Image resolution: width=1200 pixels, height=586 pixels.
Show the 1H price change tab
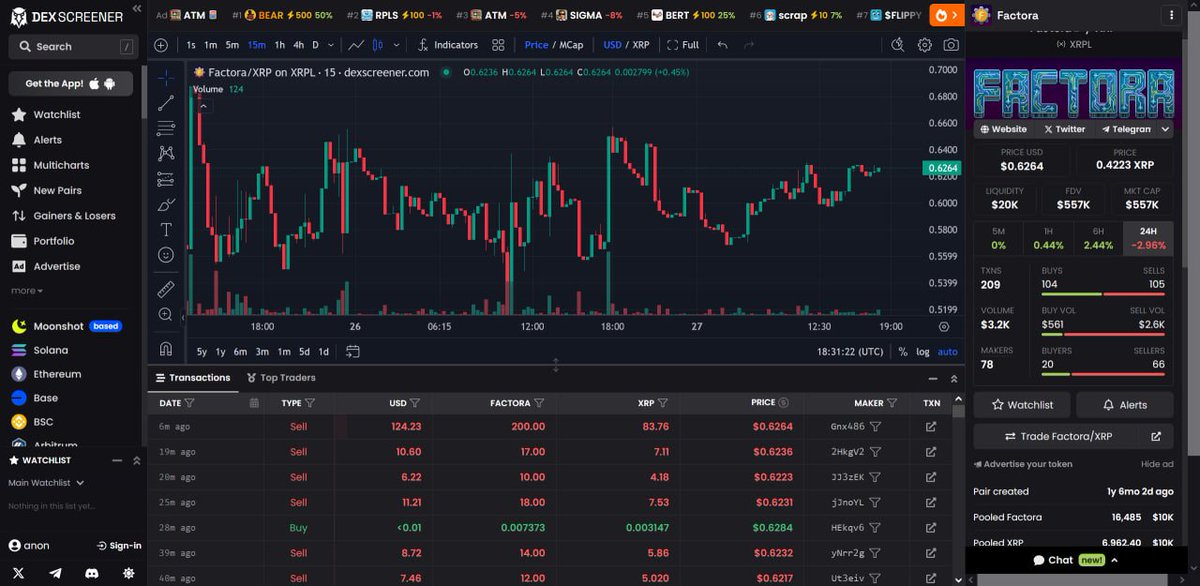(1048, 238)
